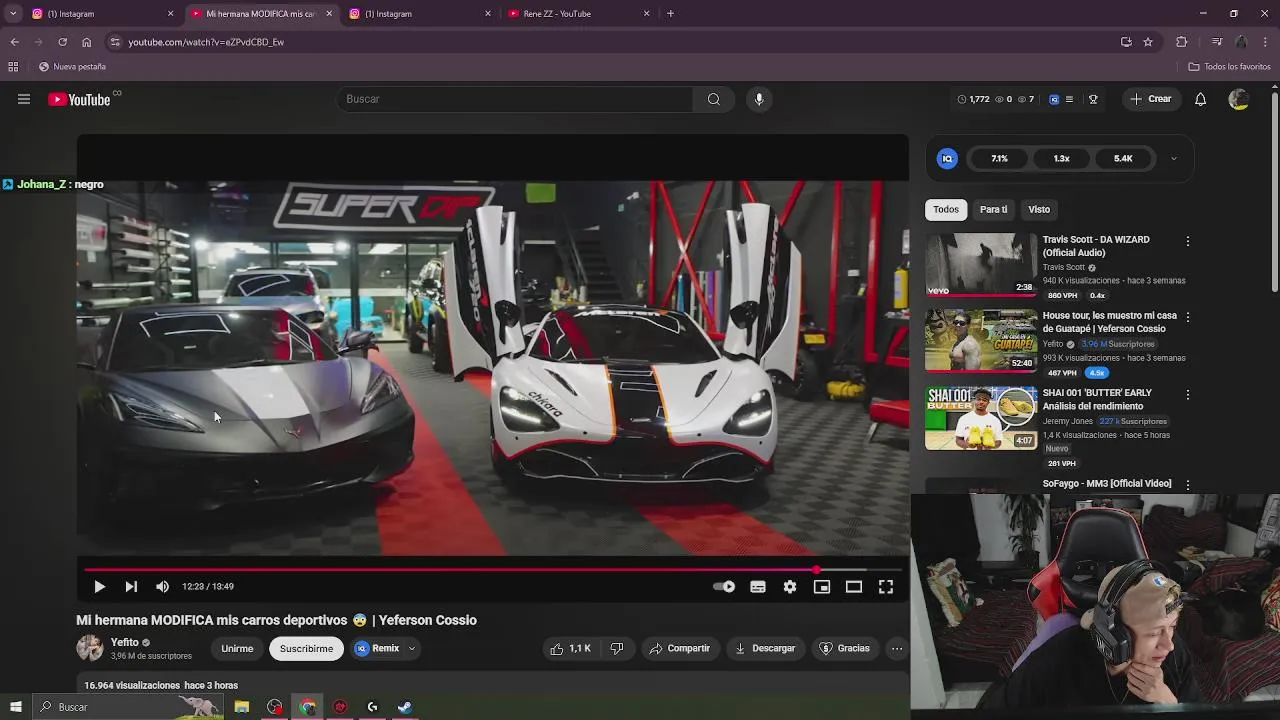Skip to next video
The image size is (1280, 720).
pos(131,587)
